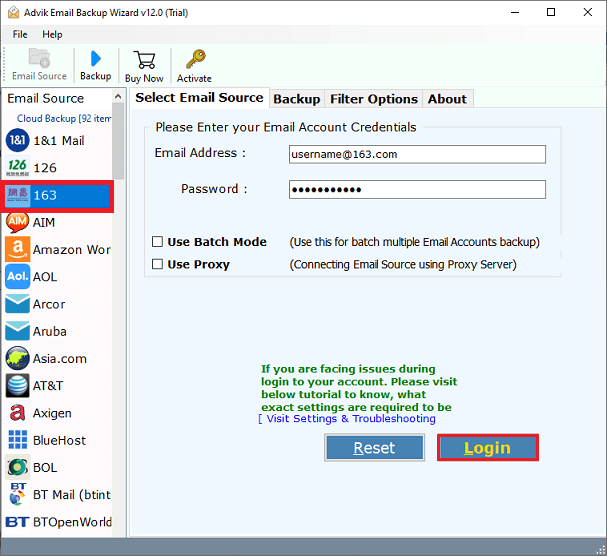Open the About tab
607x556 pixels.
click(447, 99)
